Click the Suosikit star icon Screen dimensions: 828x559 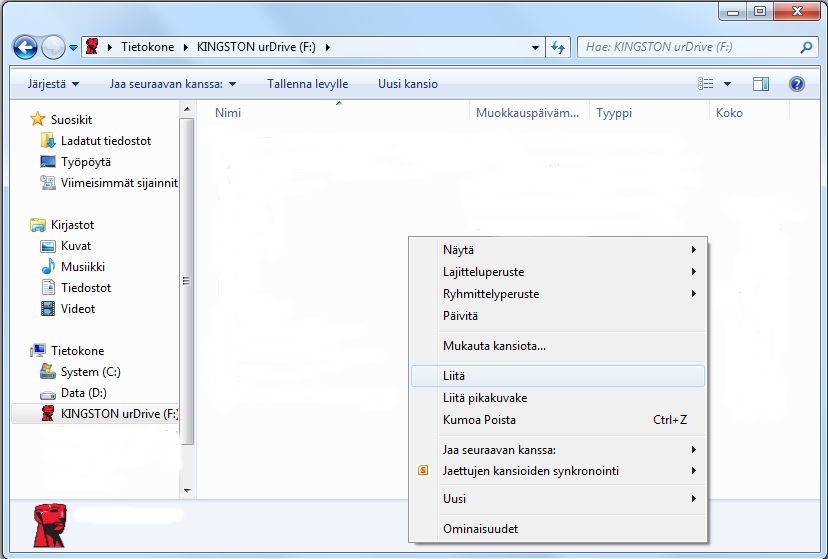(x=37, y=119)
